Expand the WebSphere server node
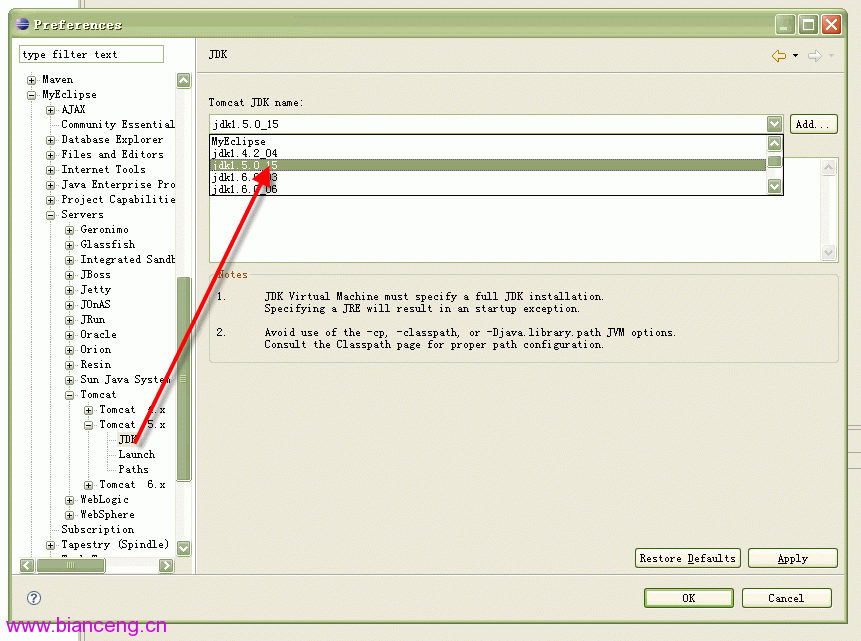861x641 pixels. pos(70,515)
